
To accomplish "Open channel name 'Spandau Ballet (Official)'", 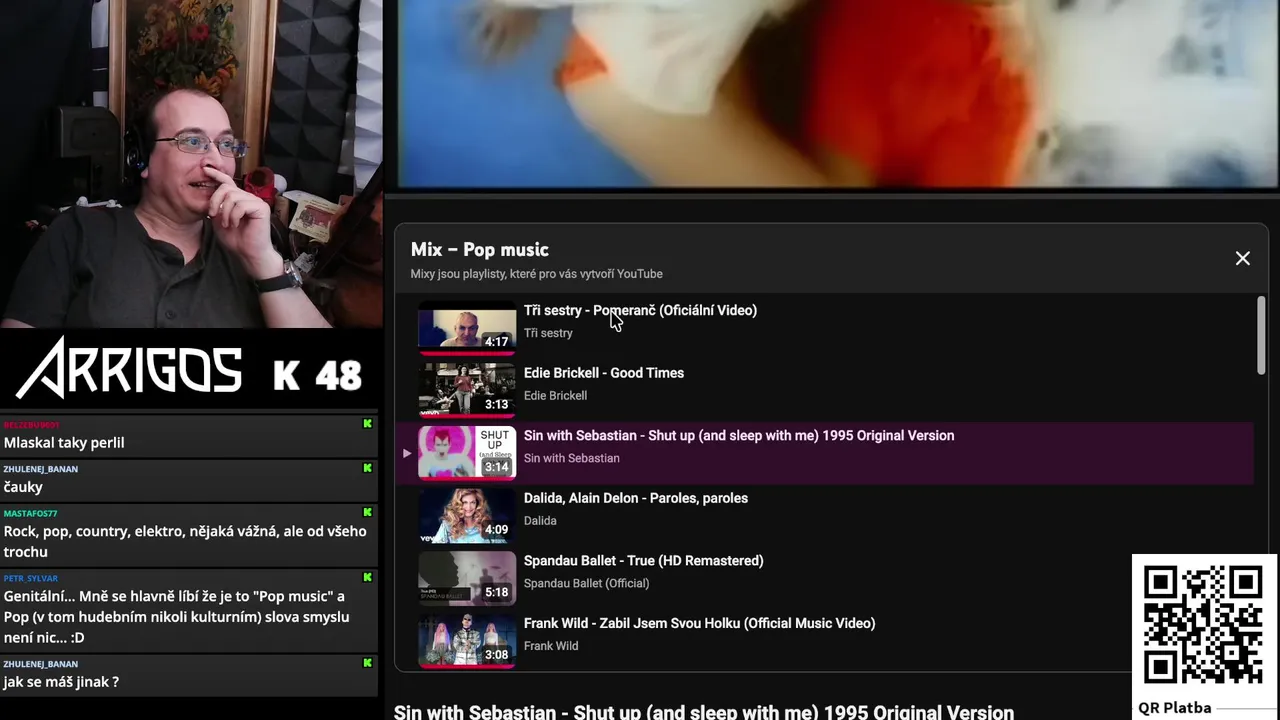I will [586, 583].
